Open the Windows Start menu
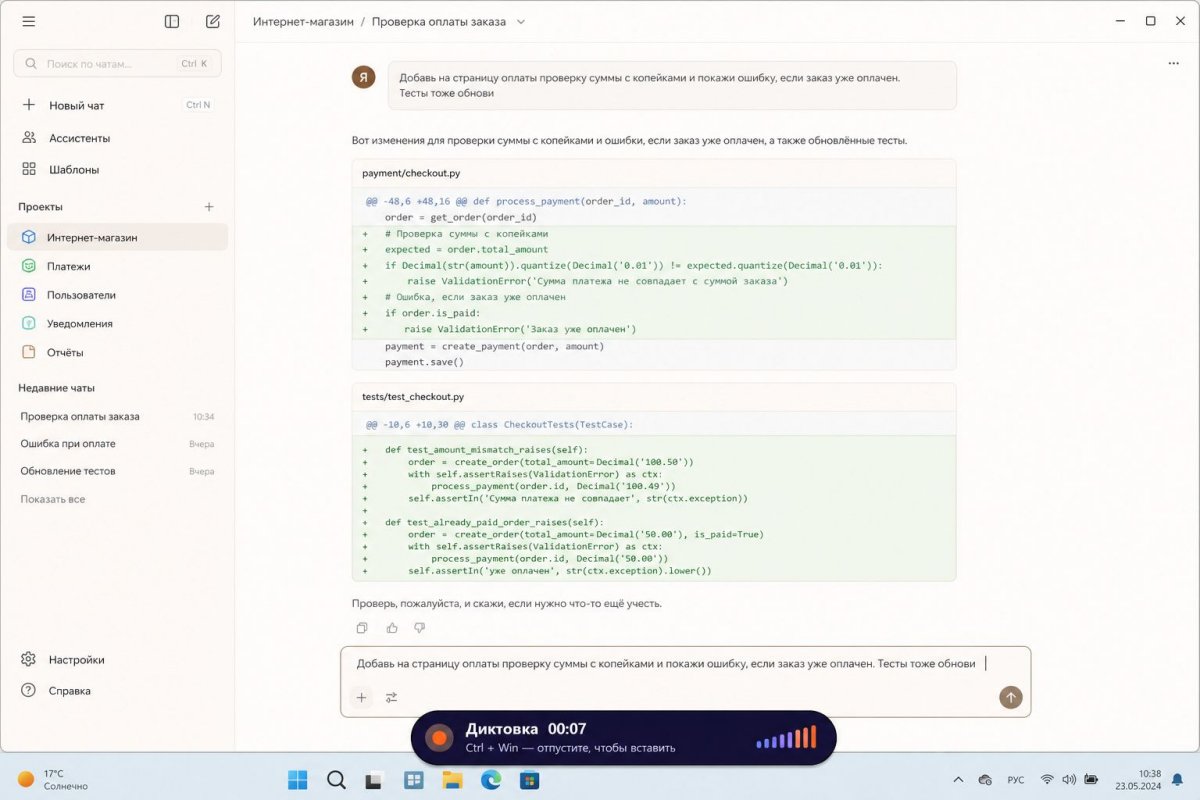Image resolution: width=1200 pixels, height=800 pixels. click(x=298, y=779)
